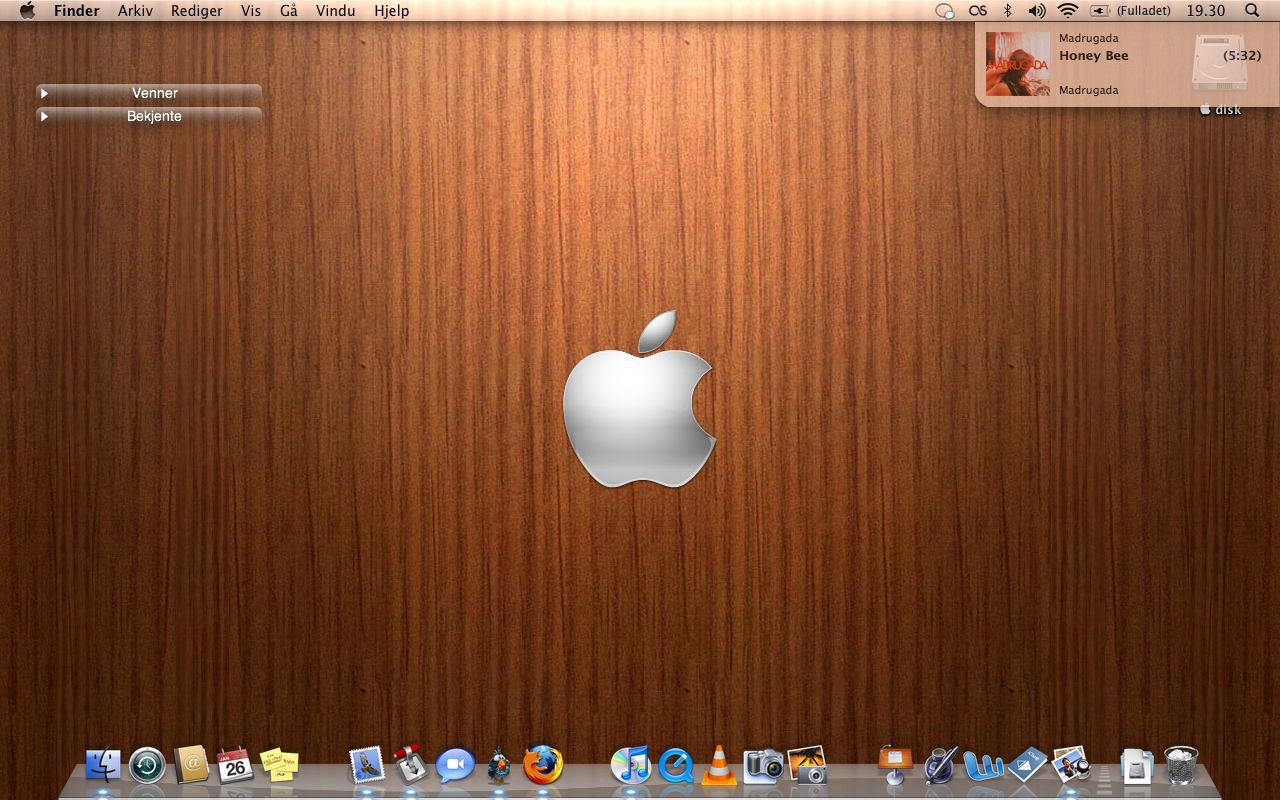
Task: Open the Hjelp menu
Action: [x=392, y=11]
